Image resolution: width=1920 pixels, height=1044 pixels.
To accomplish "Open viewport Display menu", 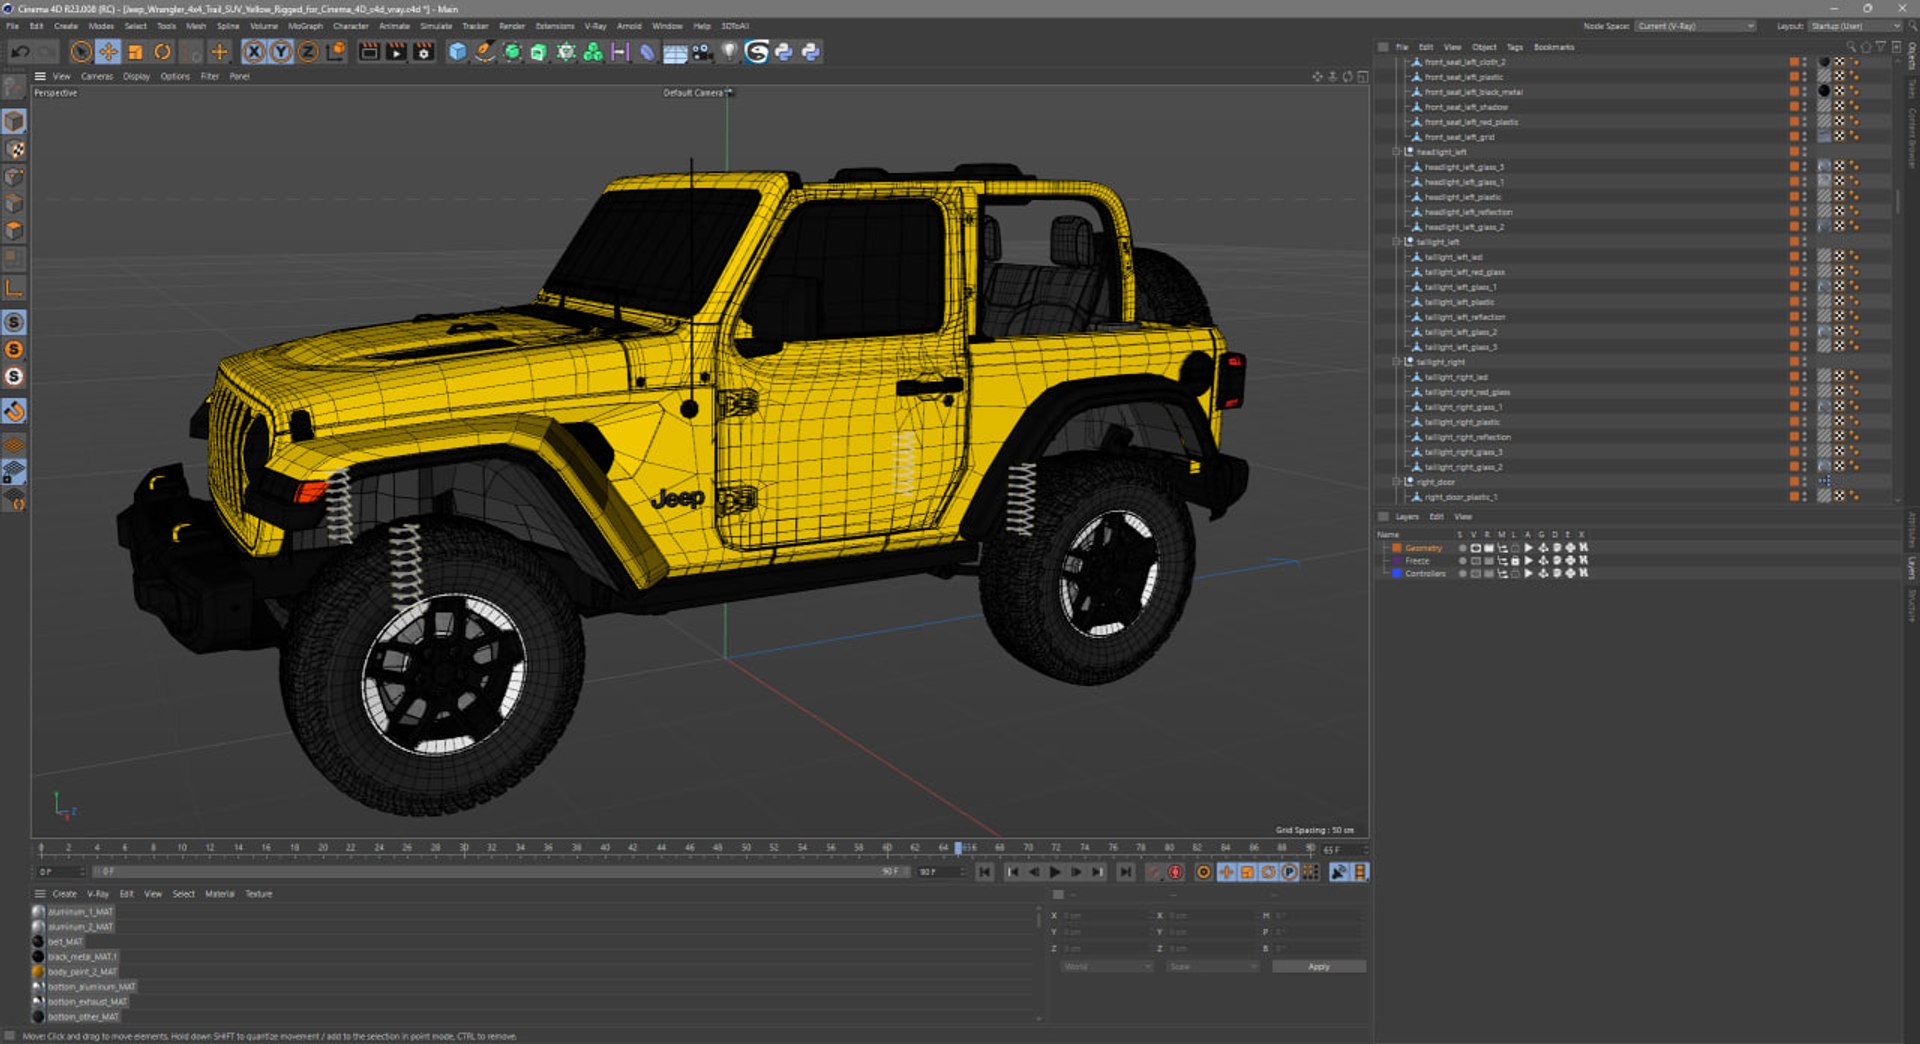I will click(x=136, y=76).
